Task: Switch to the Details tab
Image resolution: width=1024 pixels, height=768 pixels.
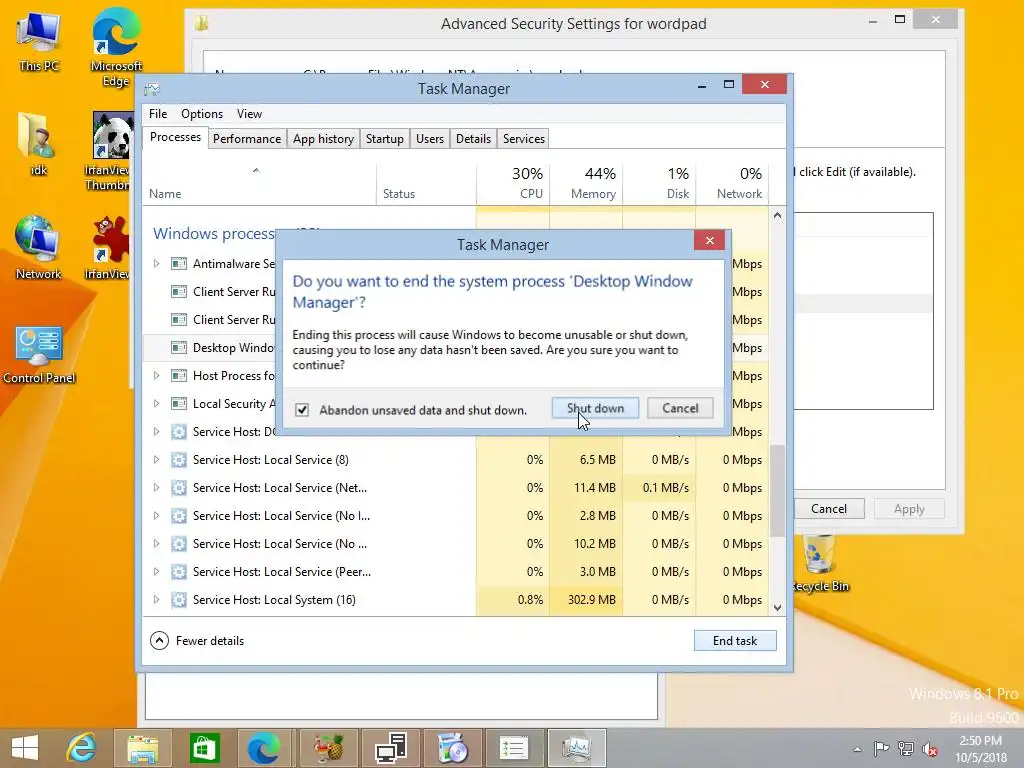Action: (473, 138)
